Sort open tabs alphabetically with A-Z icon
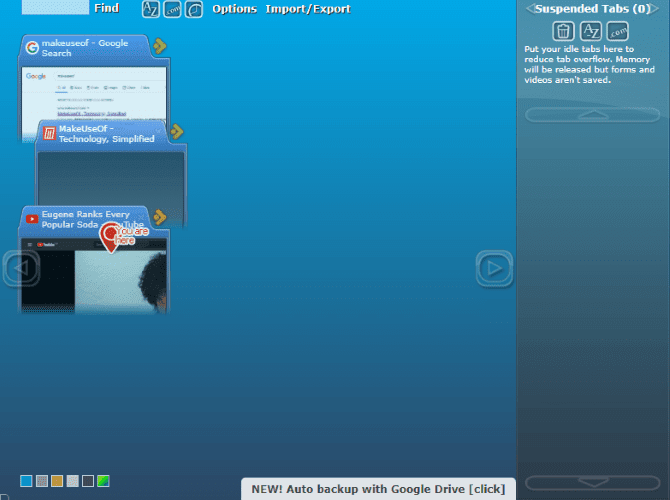This screenshot has height=500, width=670. (x=150, y=9)
